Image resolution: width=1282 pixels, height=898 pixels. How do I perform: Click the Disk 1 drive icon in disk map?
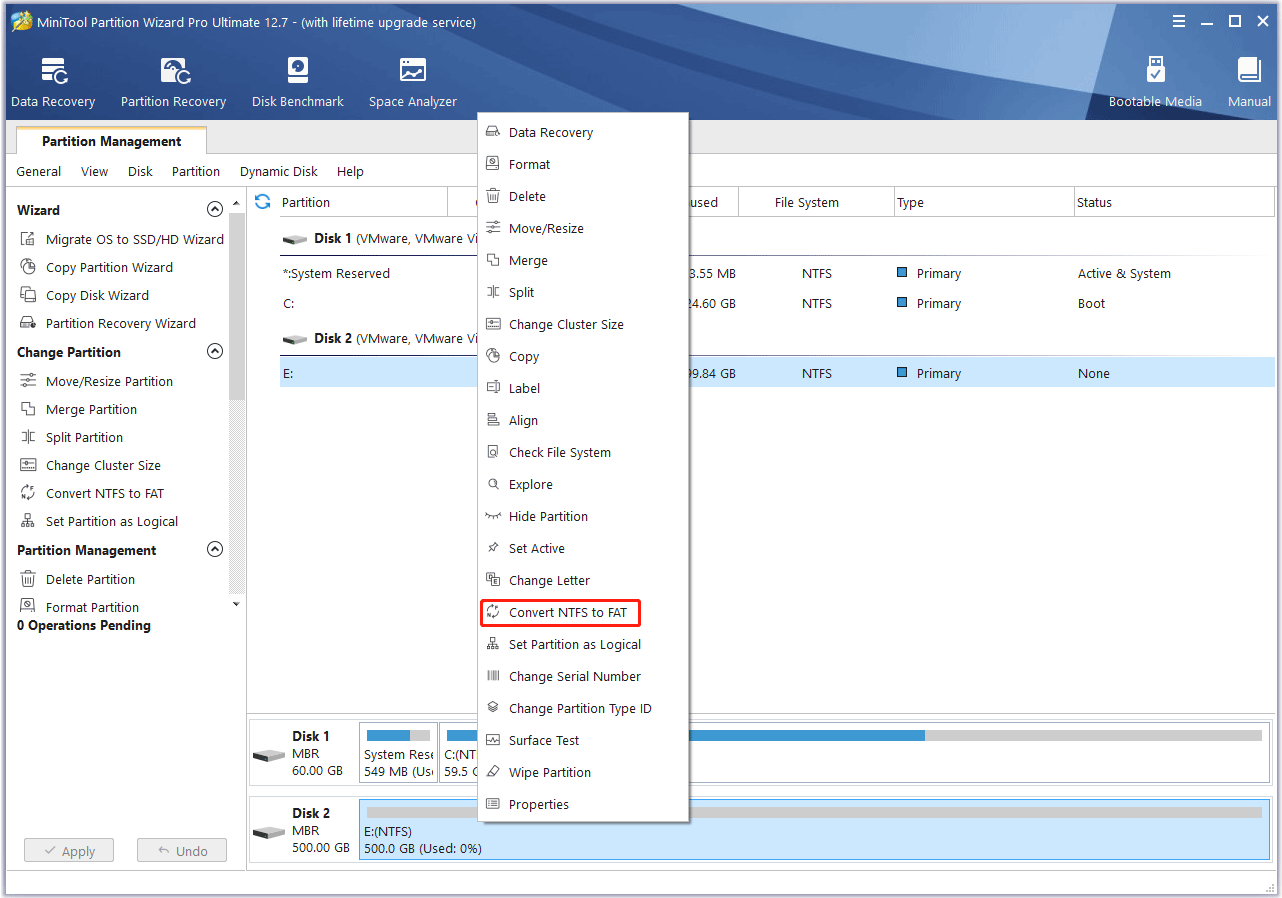click(x=269, y=755)
